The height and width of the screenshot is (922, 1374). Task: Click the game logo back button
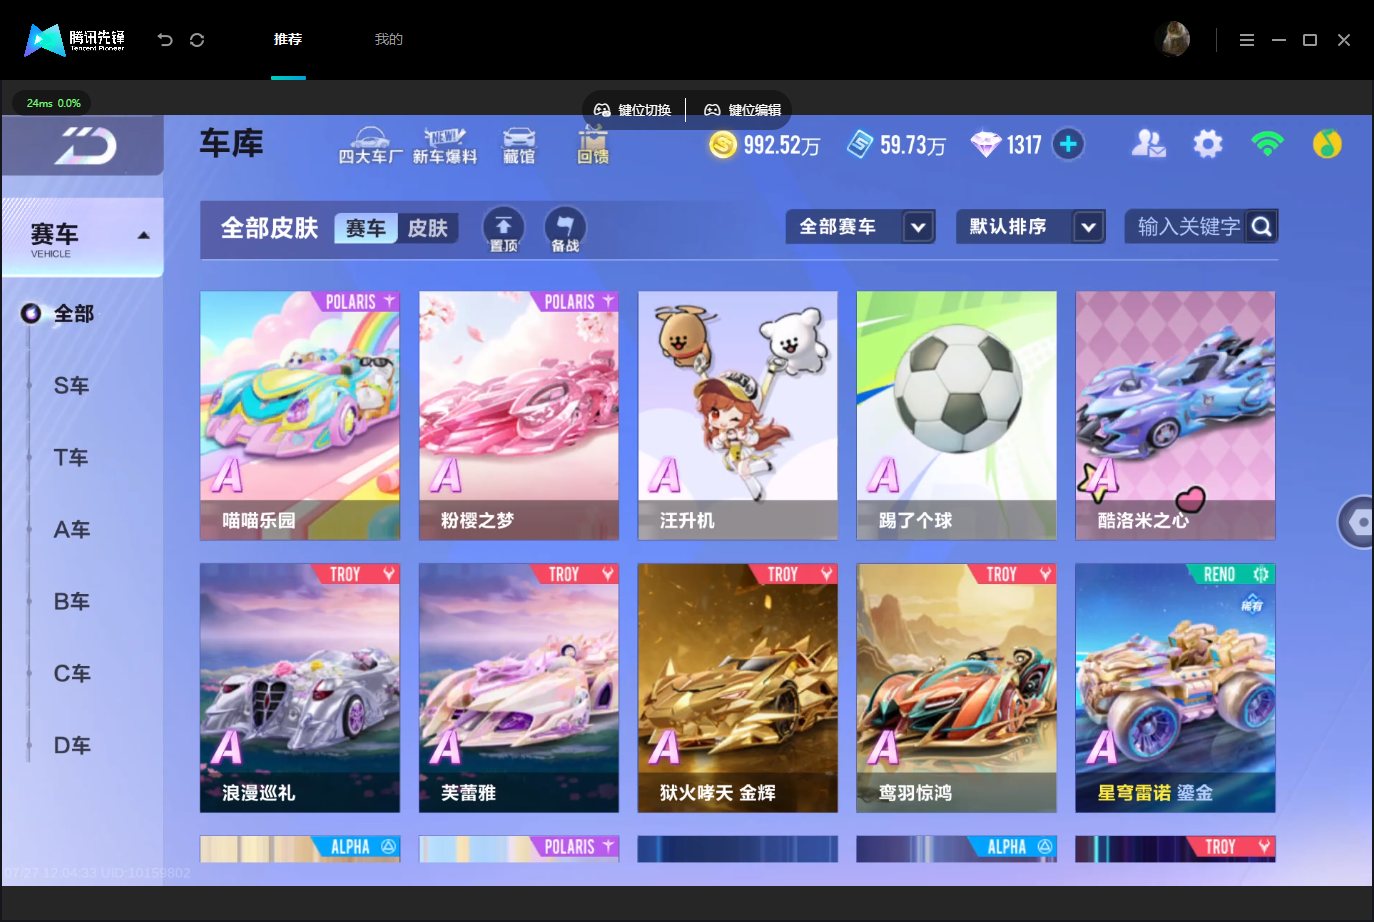coord(83,146)
